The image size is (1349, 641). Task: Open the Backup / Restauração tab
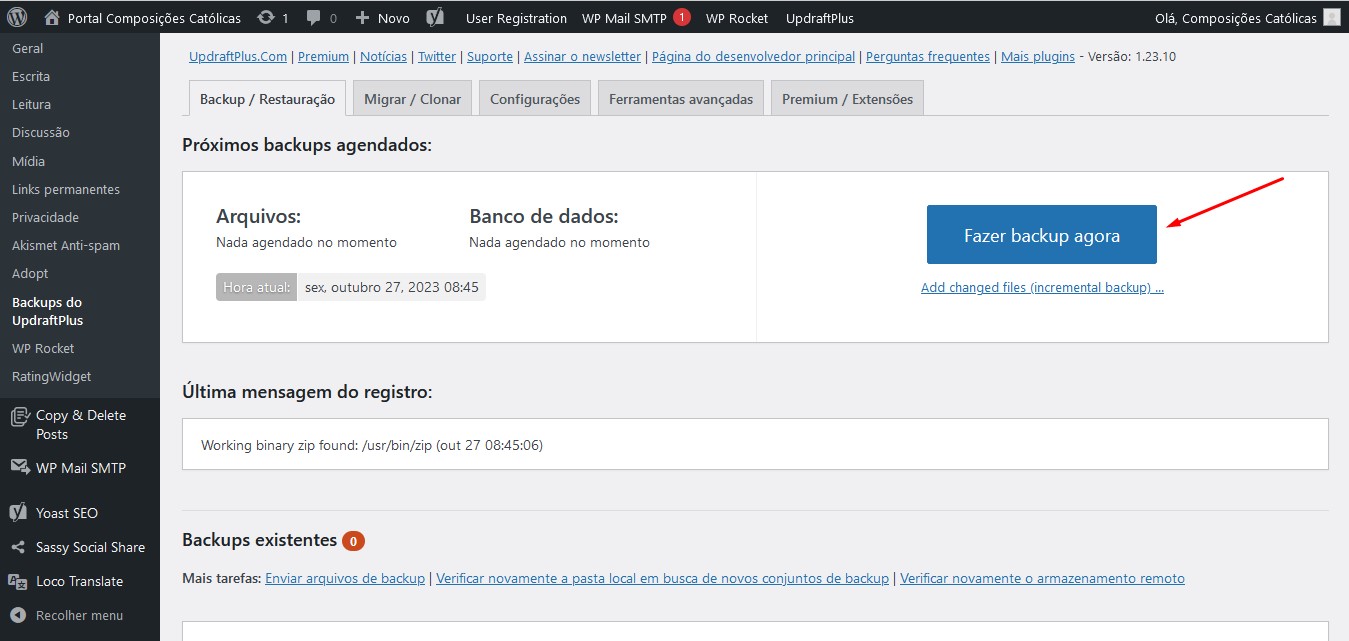click(x=267, y=99)
